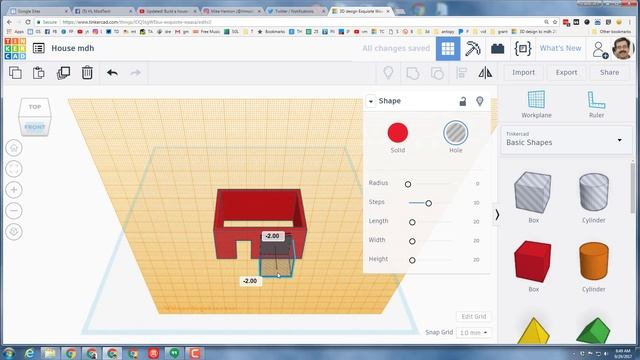The width and height of the screenshot is (640, 360).
Task: Click the Export button
Action: (566, 72)
